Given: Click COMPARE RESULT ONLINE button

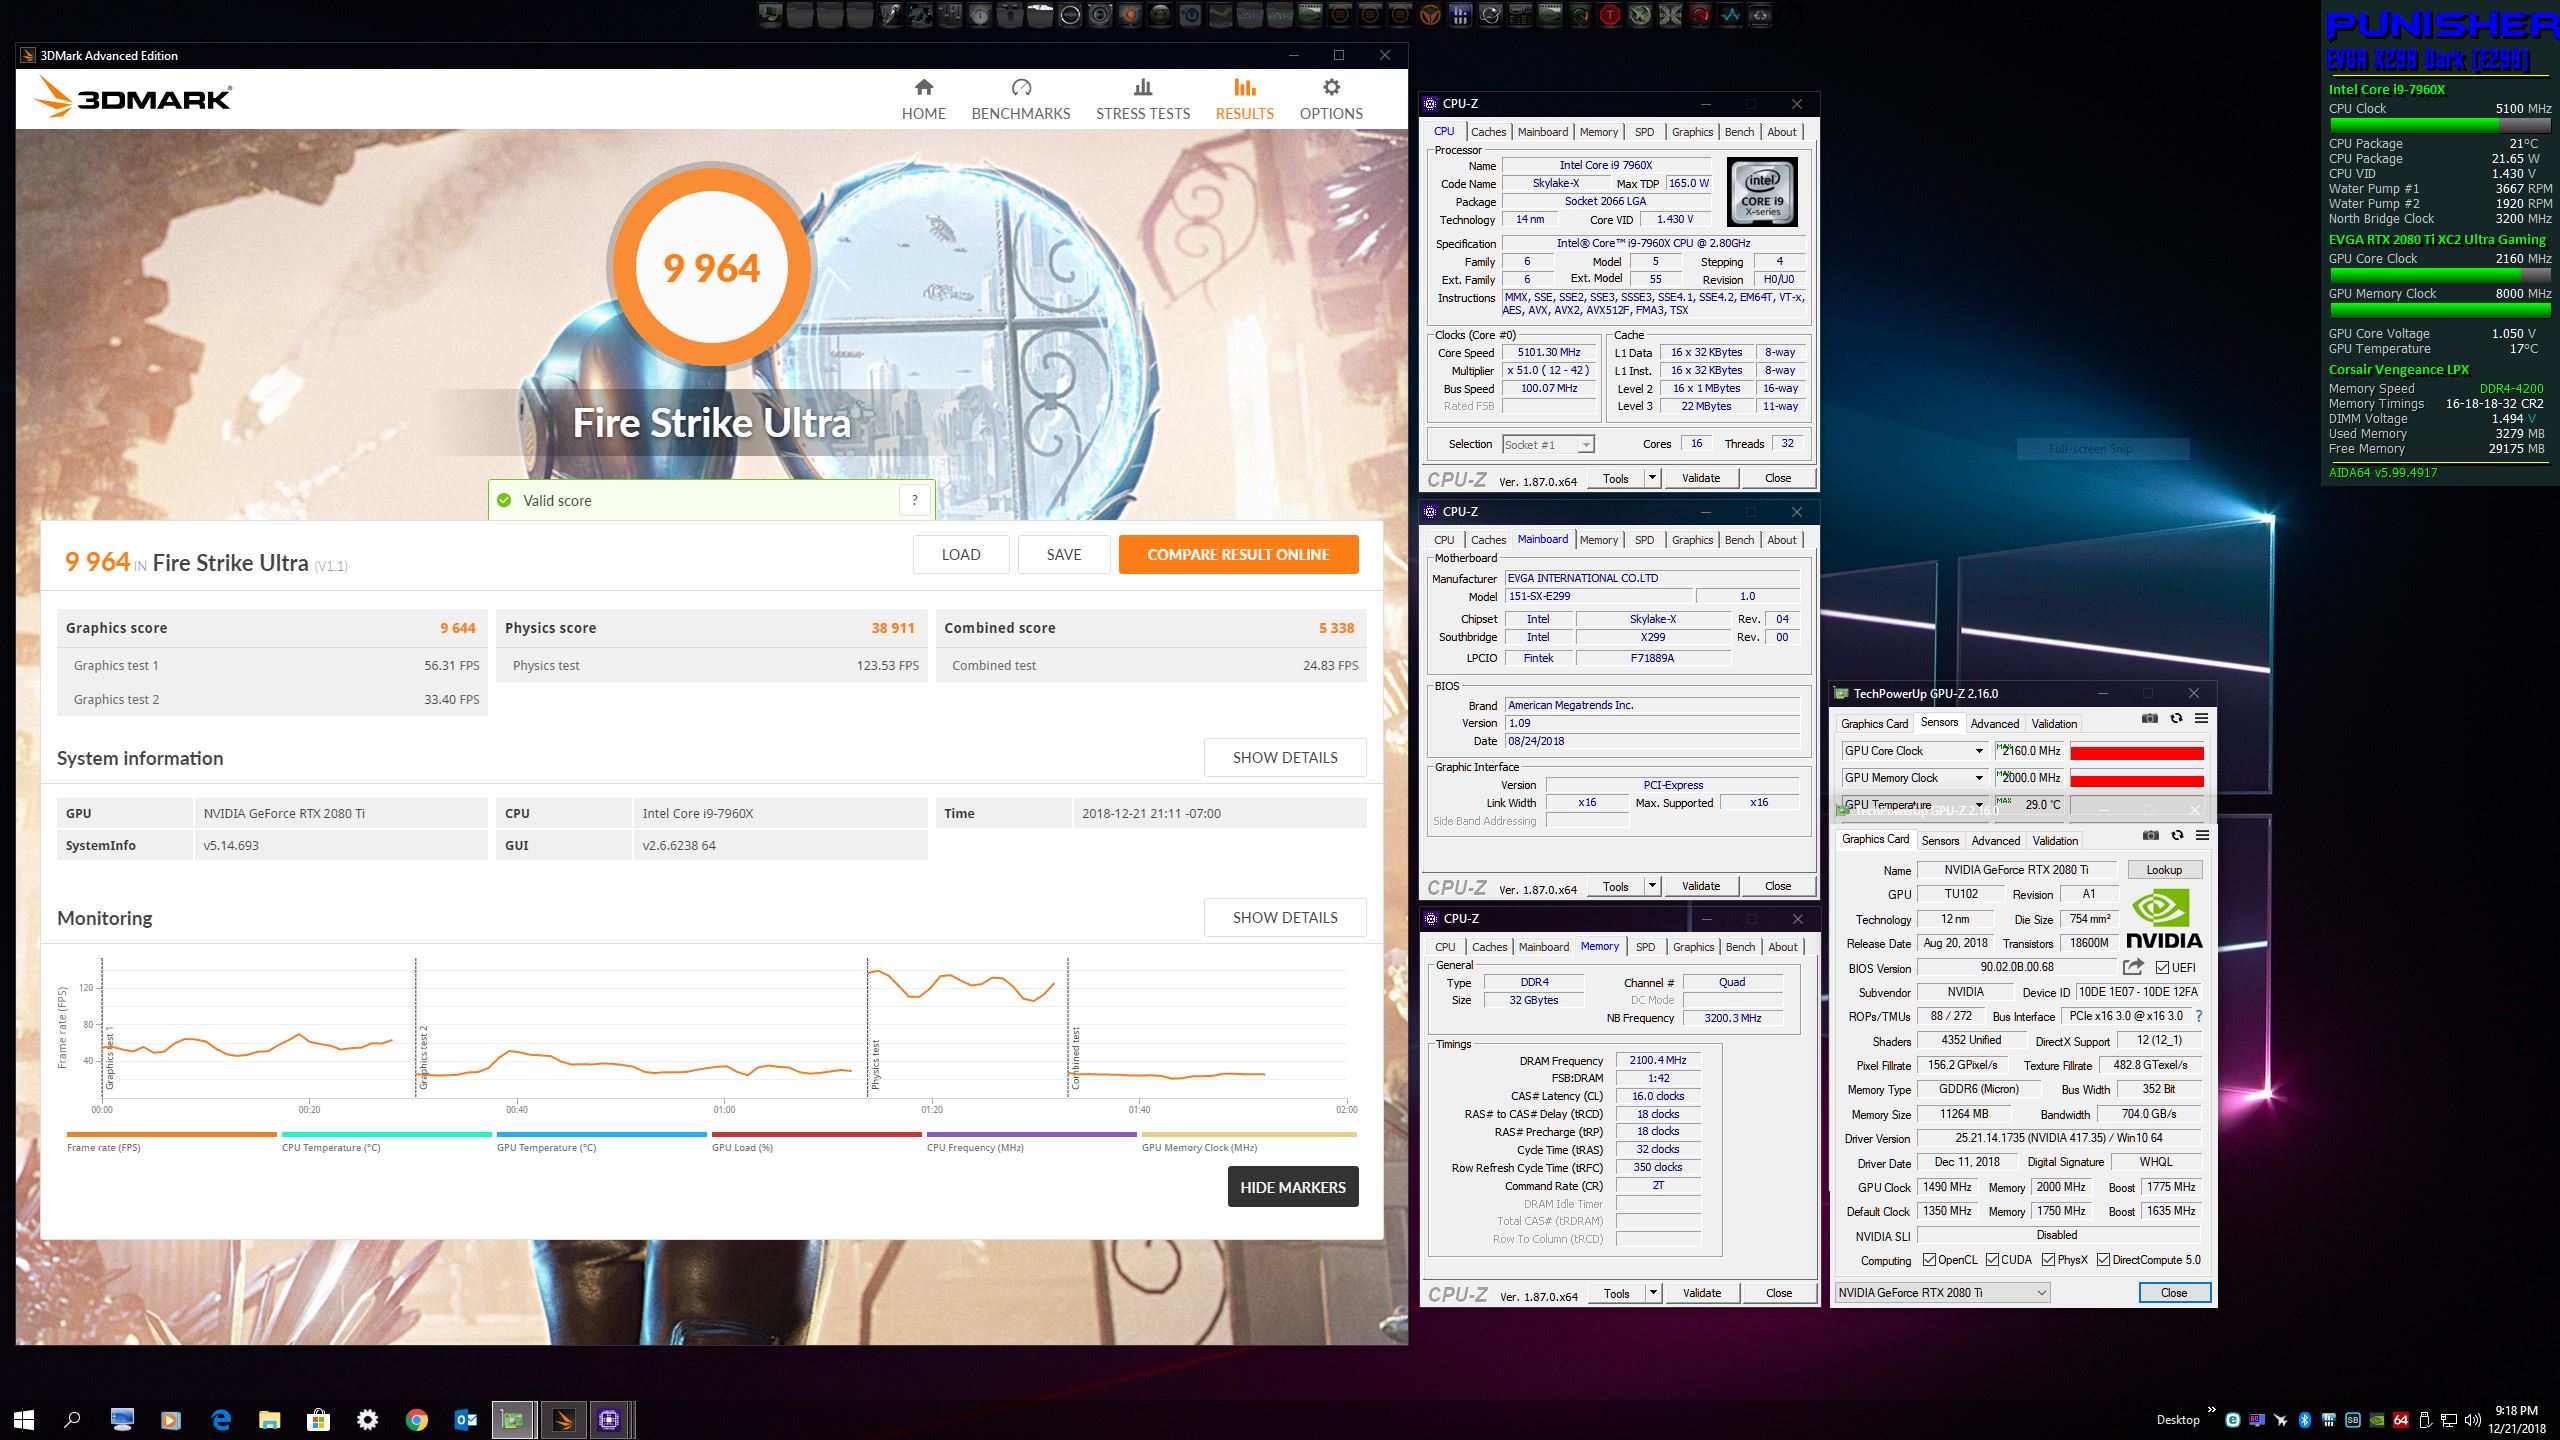Looking at the screenshot, I should tap(1238, 555).
